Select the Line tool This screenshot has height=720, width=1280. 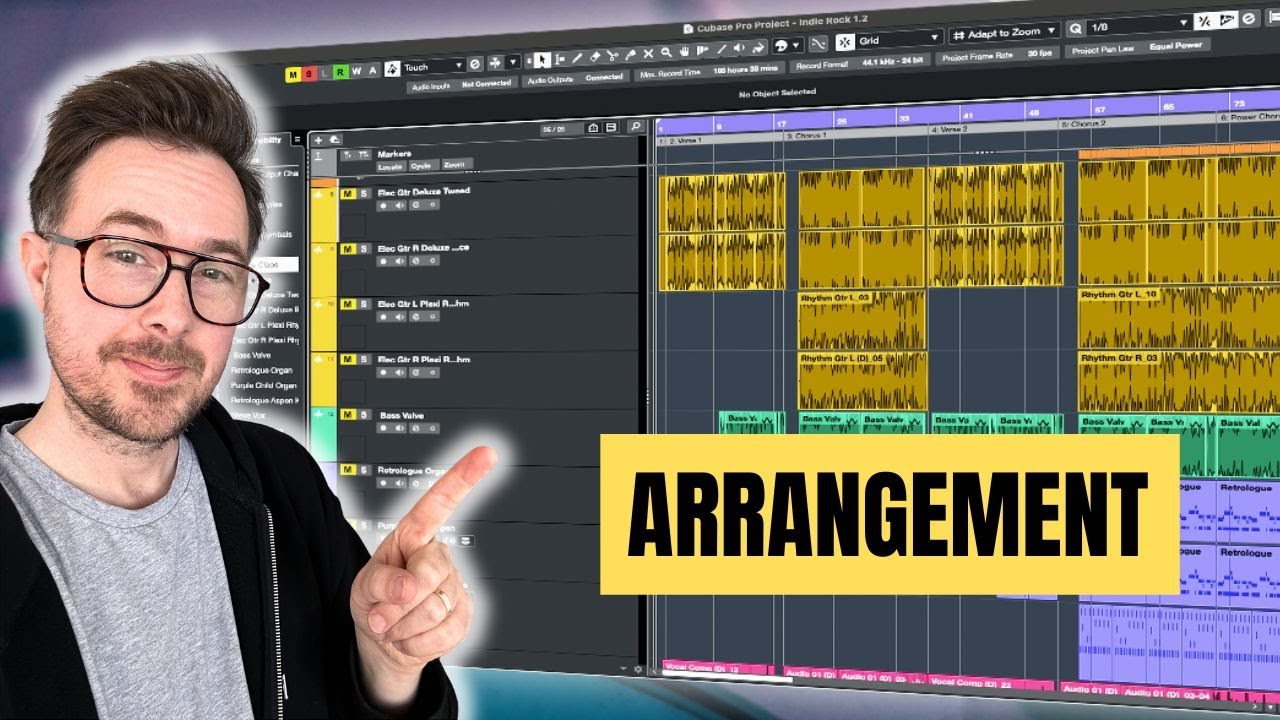(x=721, y=49)
